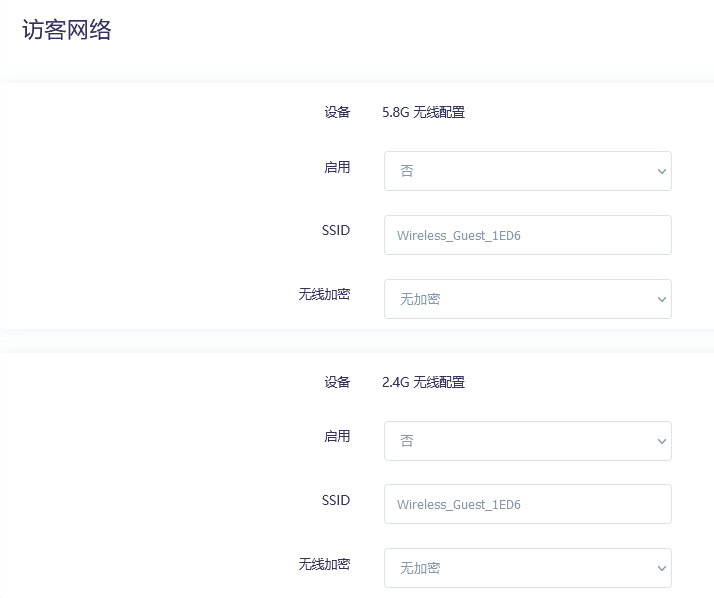This screenshot has width=714, height=598.
Task: Click the SSID label in 5.8G section
Action: [x=336, y=230]
